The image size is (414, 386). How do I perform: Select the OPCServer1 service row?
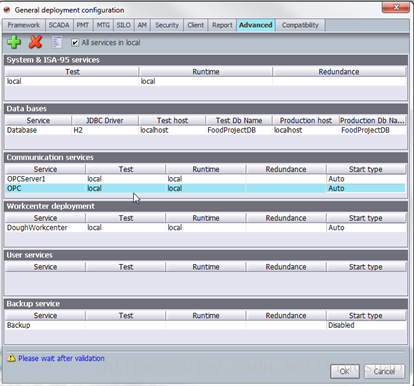coord(206,179)
